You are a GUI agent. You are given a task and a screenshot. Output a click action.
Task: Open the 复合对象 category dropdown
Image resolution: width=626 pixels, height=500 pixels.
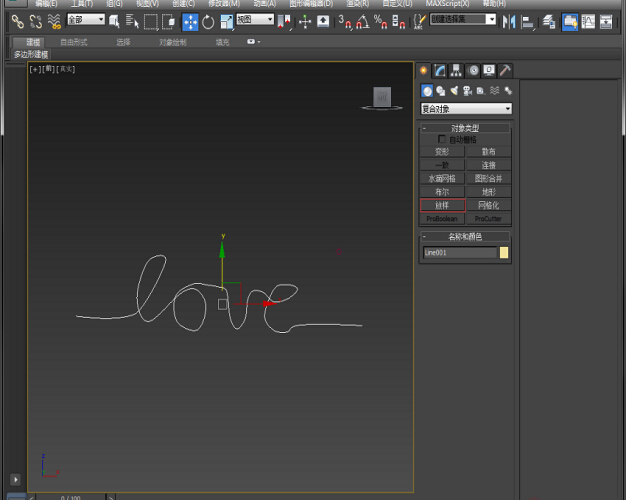pos(466,109)
